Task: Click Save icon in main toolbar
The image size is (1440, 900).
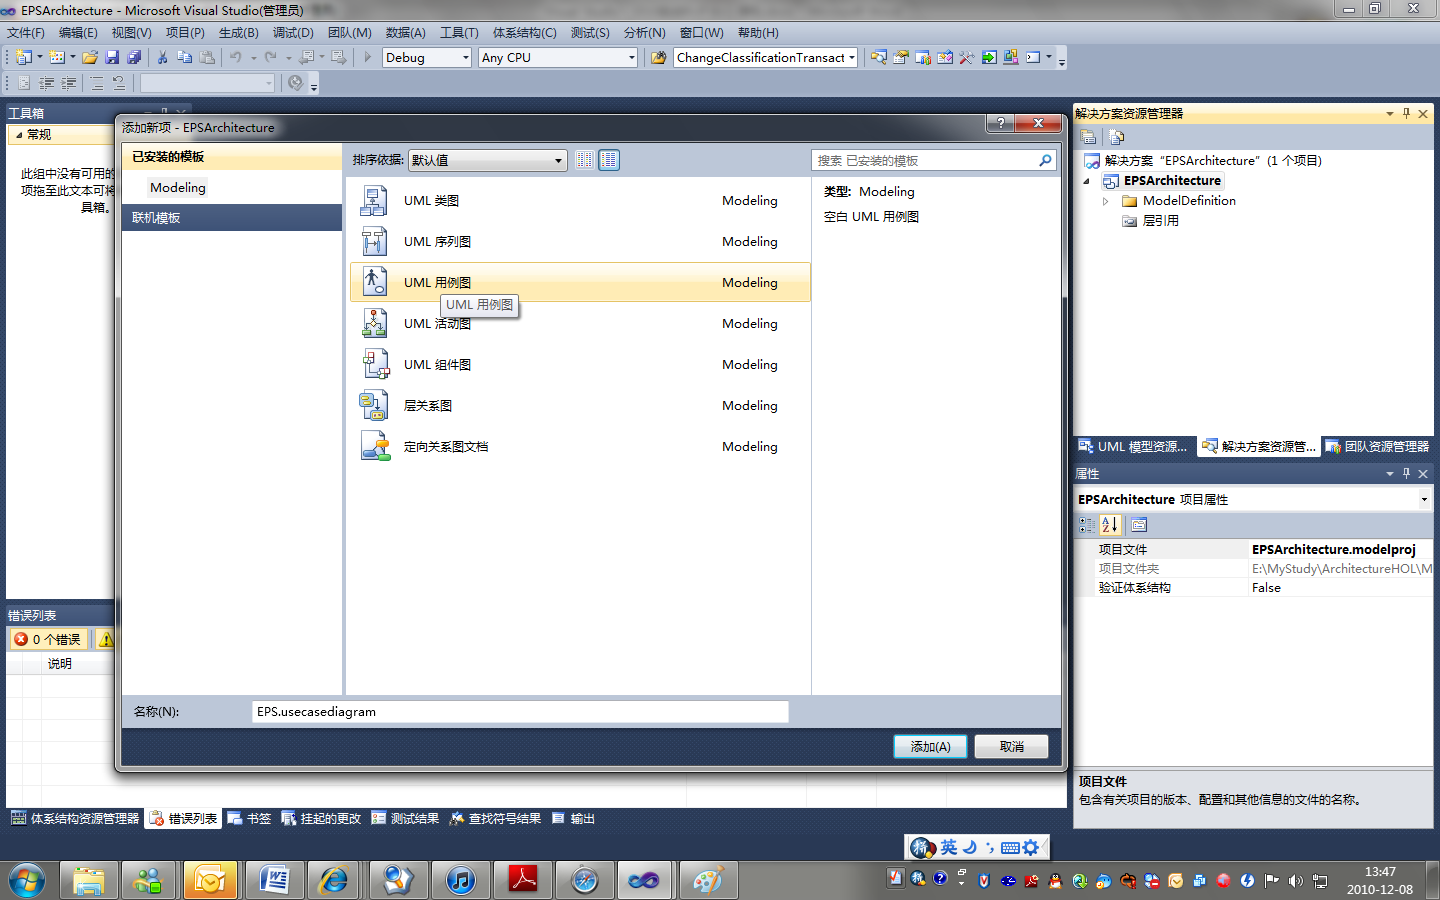Action: [112, 58]
